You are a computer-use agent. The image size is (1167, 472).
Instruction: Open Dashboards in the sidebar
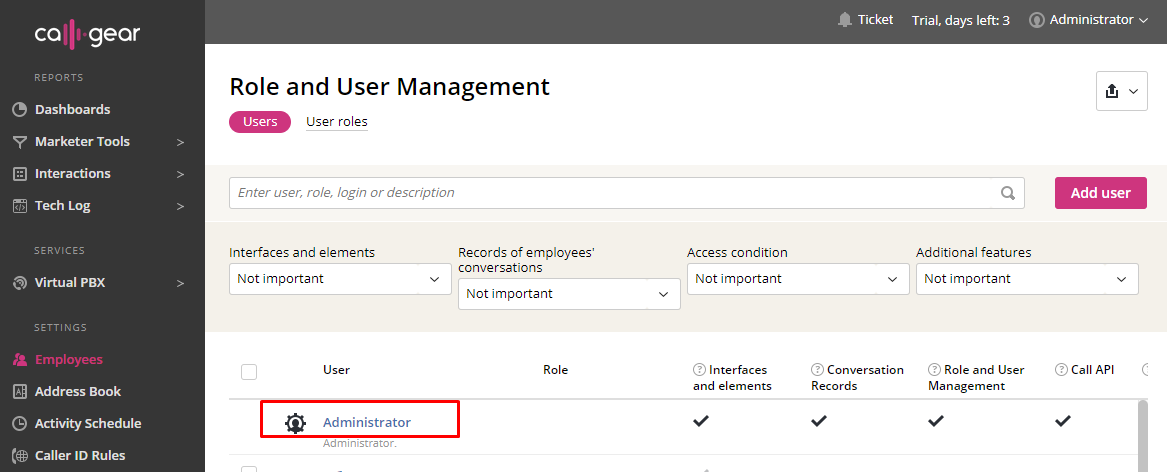(72, 109)
